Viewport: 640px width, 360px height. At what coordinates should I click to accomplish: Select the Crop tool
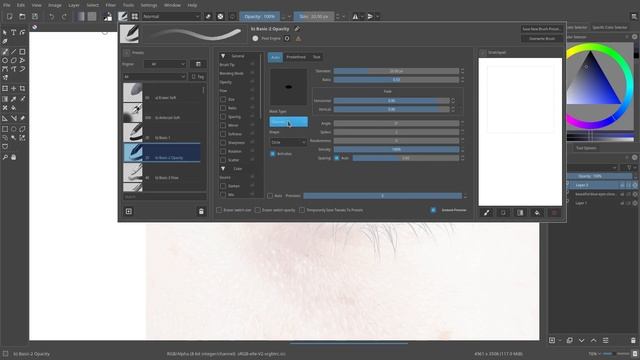(22, 88)
